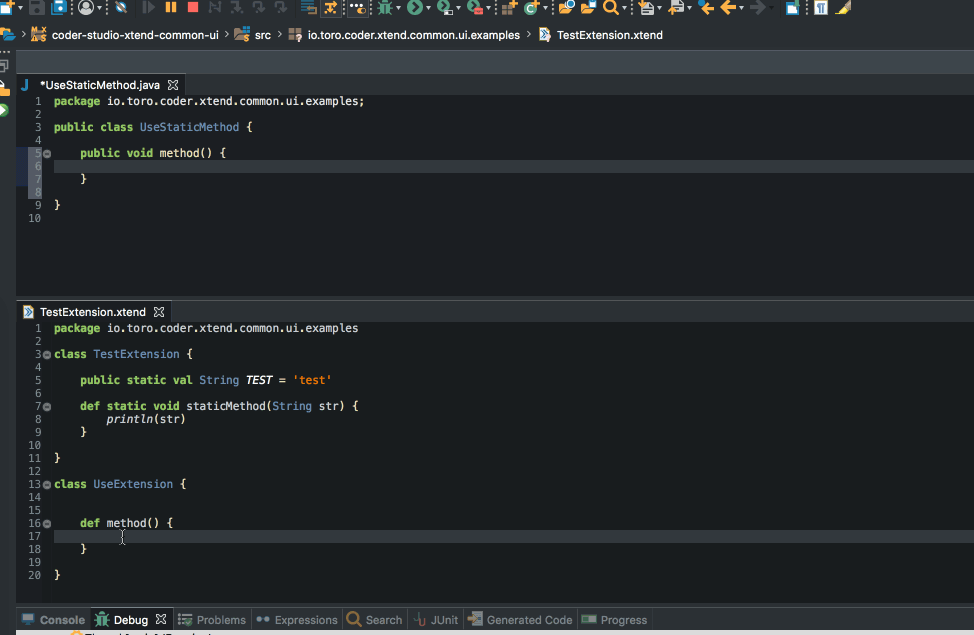Click the Last Edit Location arrow icon

[x=707, y=9]
